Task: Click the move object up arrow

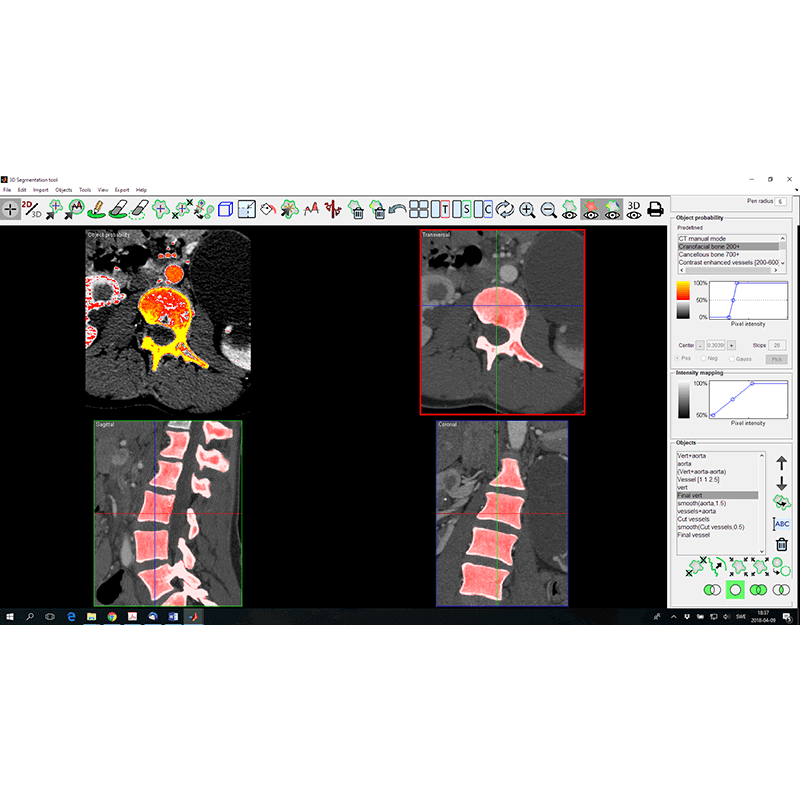Action: (x=781, y=462)
